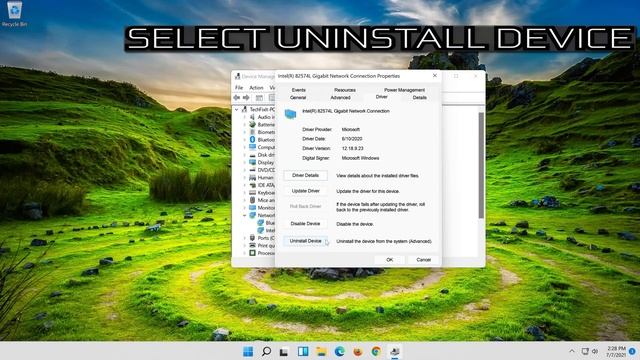Expand the Disk drives category

(245, 155)
